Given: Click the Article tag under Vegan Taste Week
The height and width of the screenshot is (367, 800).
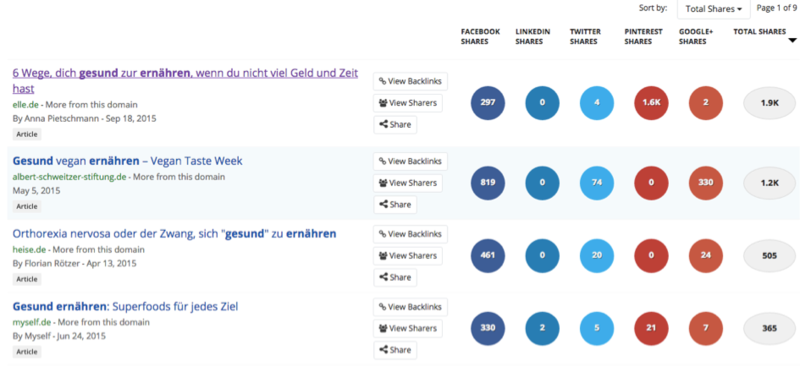Looking at the screenshot, I should [x=27, y=207].
